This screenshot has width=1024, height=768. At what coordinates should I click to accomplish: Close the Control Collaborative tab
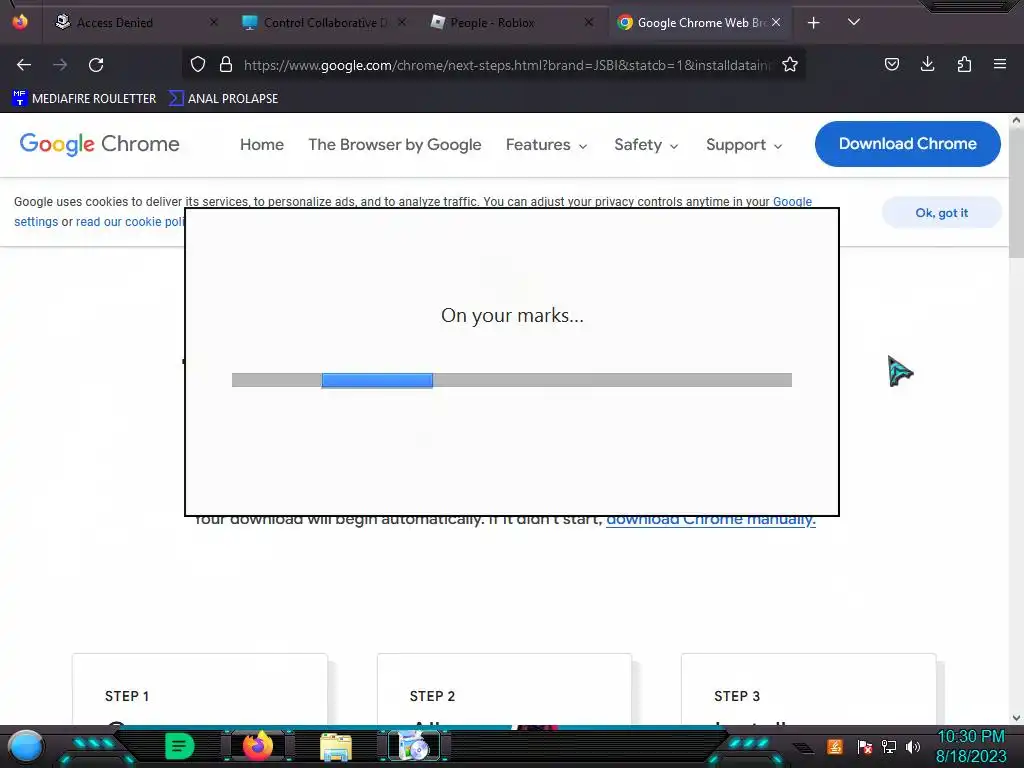coord(402,22)
